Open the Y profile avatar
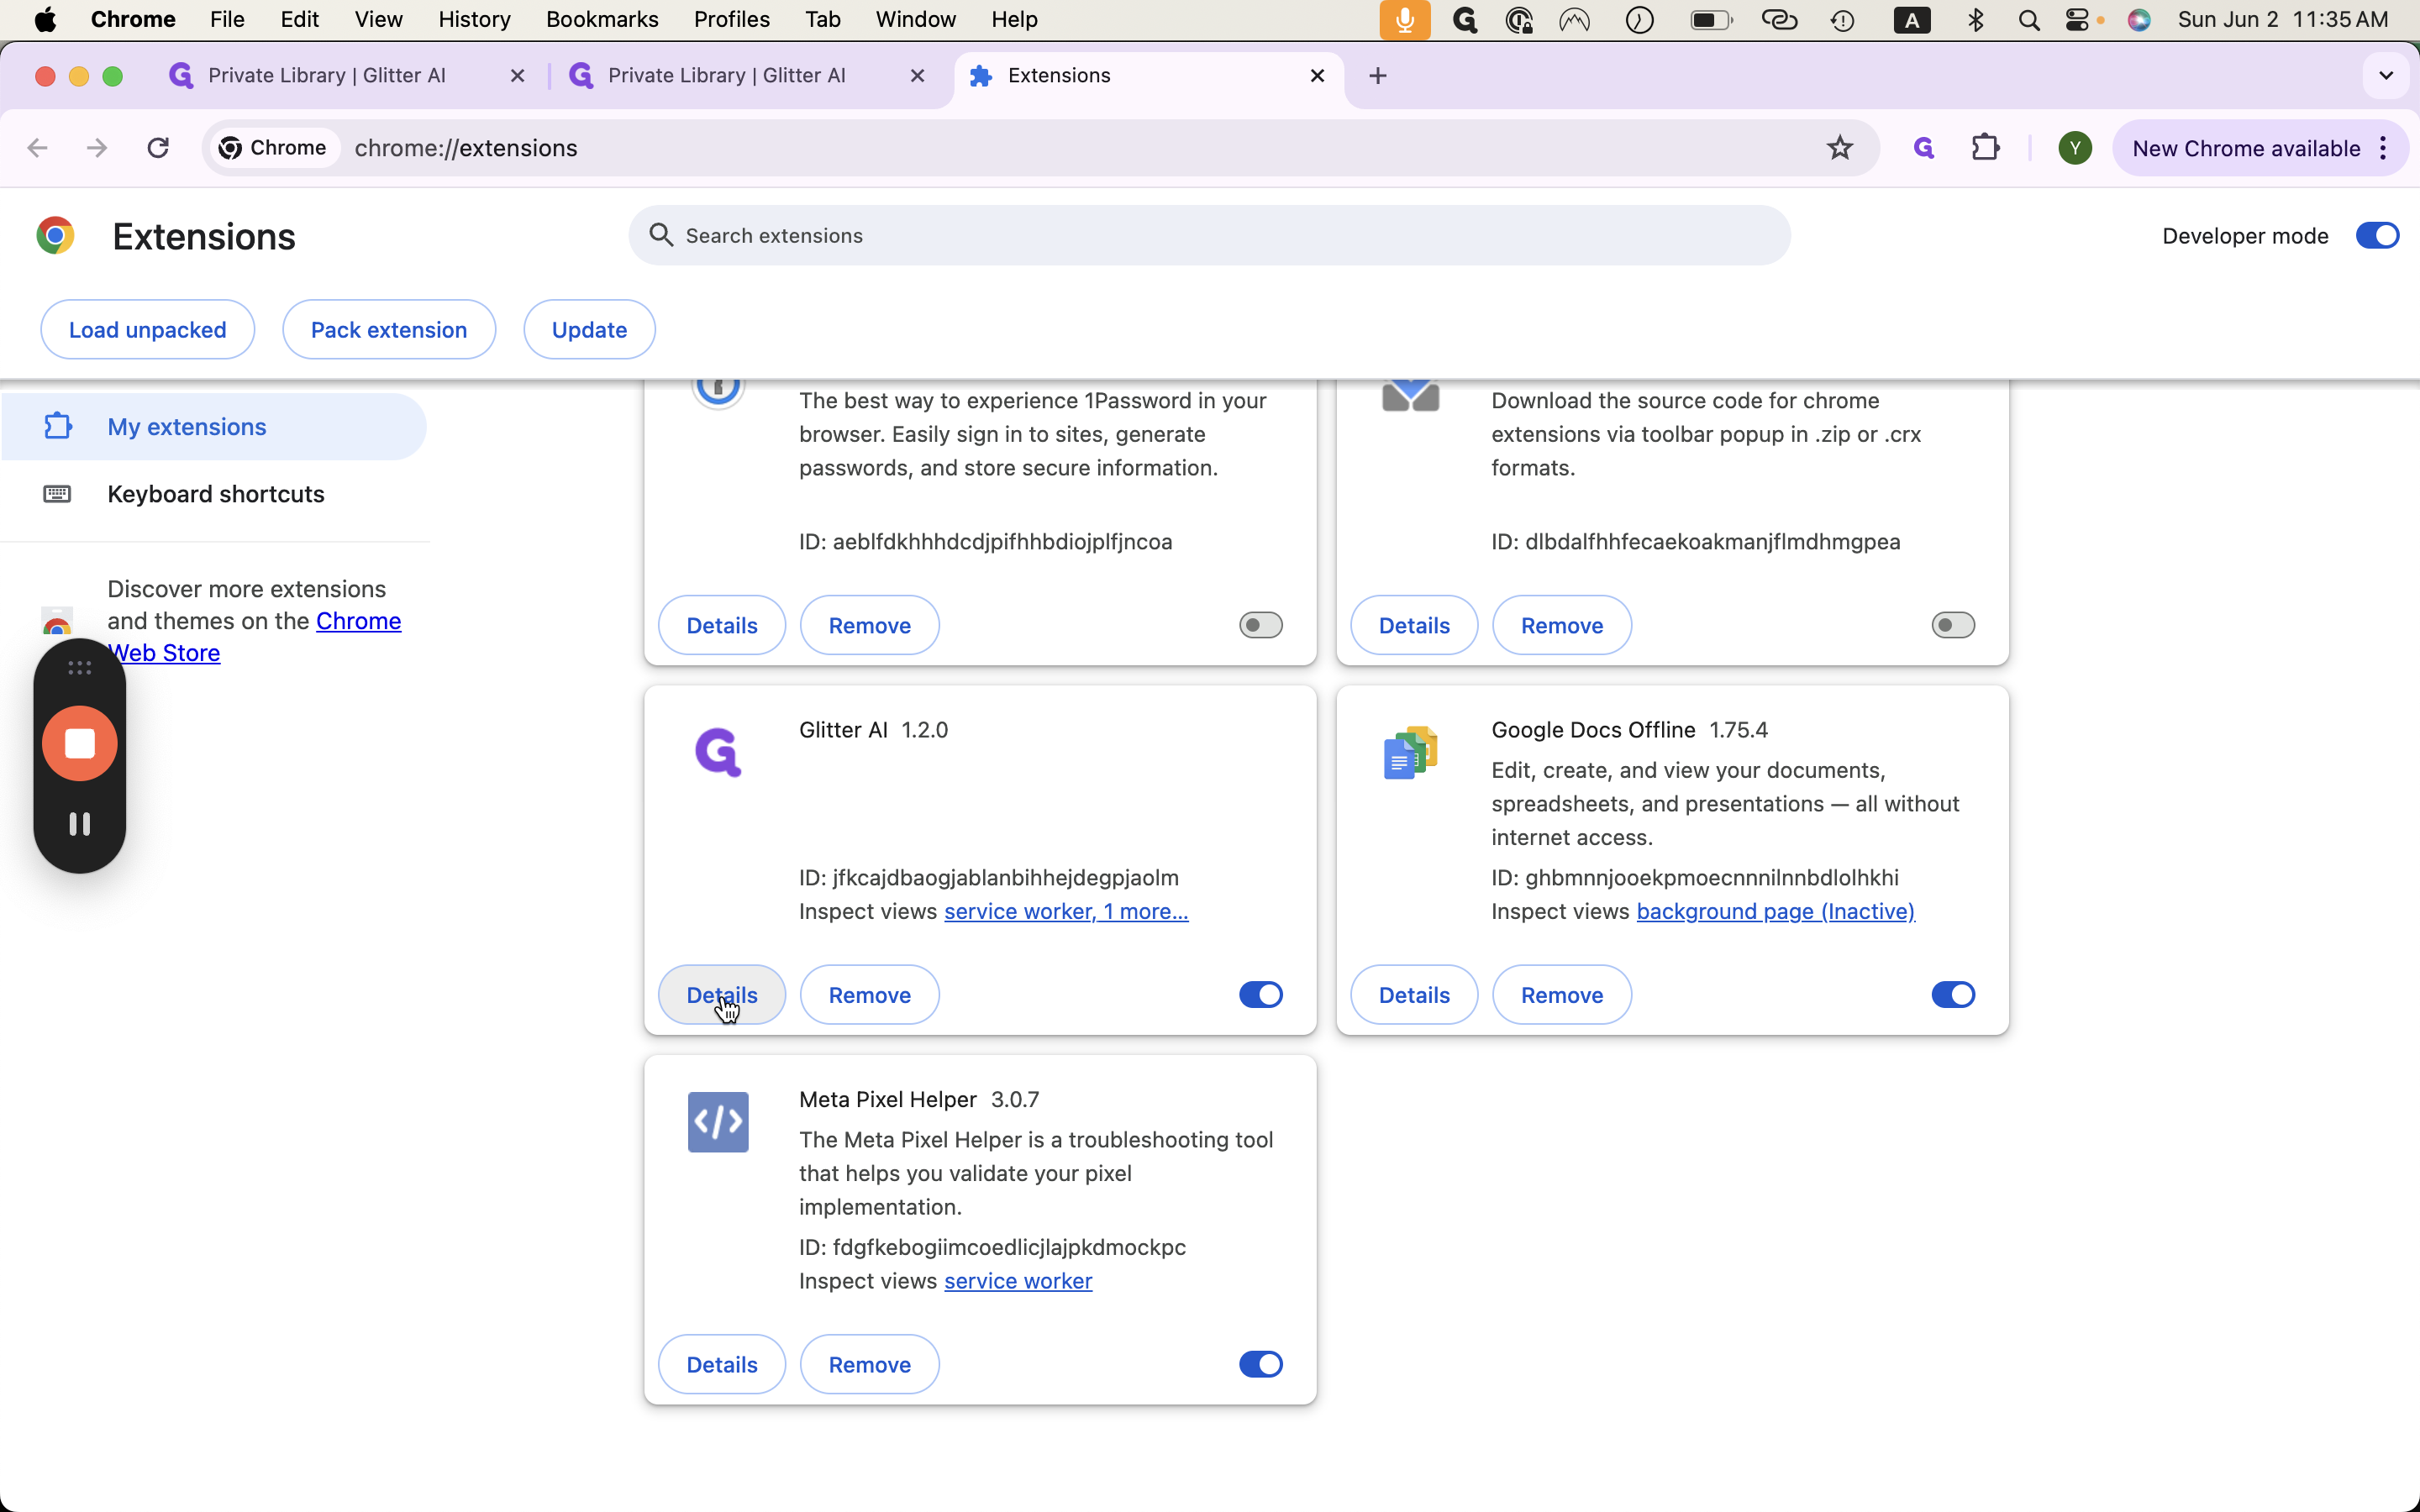 point(2075,148)
